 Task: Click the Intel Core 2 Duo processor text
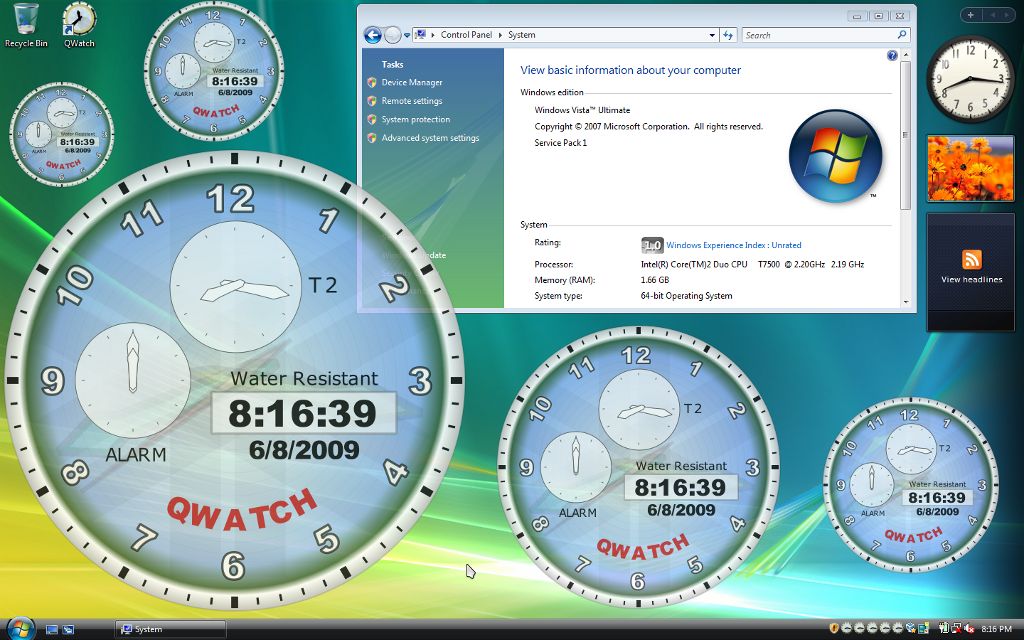(752, 264)
